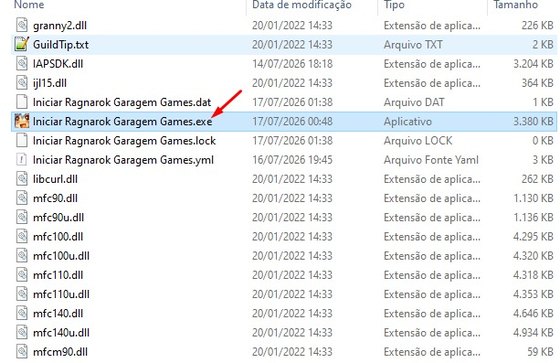Sort by Data de modificação column header
This screenshot has height=363, width=560.
pos(302,5)
